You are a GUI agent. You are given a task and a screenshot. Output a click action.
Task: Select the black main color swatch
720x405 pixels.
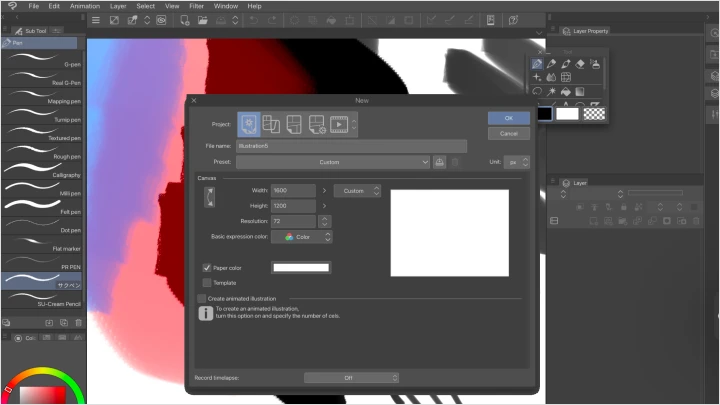[545, 114]
